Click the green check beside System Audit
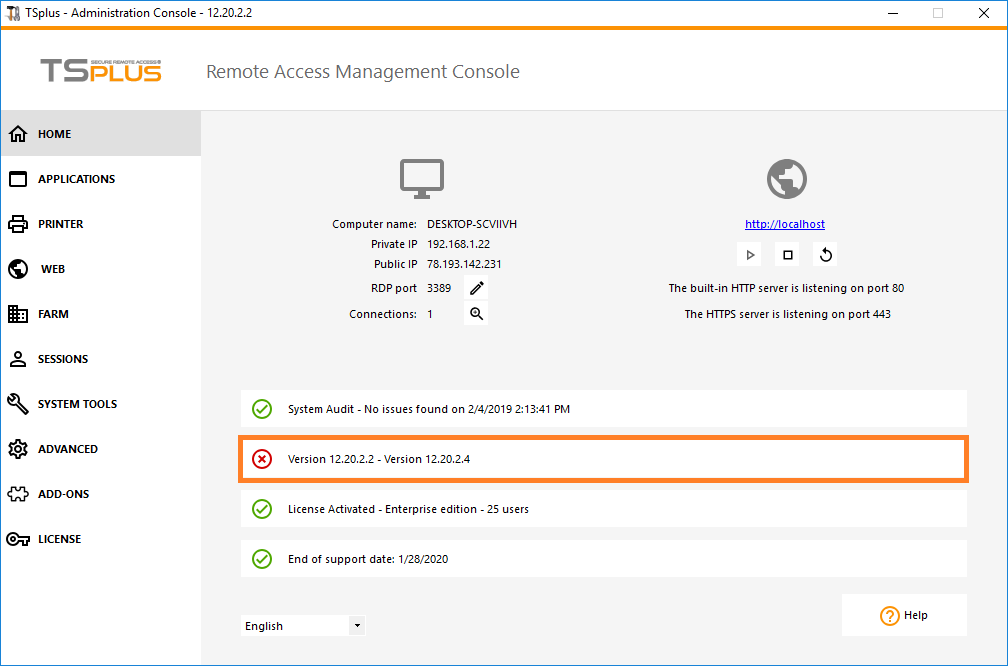 click(x=262, y=409)
